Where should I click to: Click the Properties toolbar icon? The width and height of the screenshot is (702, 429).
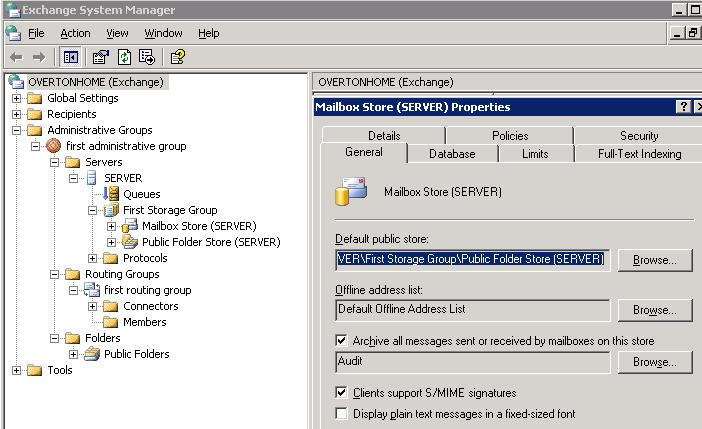pos(101,57)
